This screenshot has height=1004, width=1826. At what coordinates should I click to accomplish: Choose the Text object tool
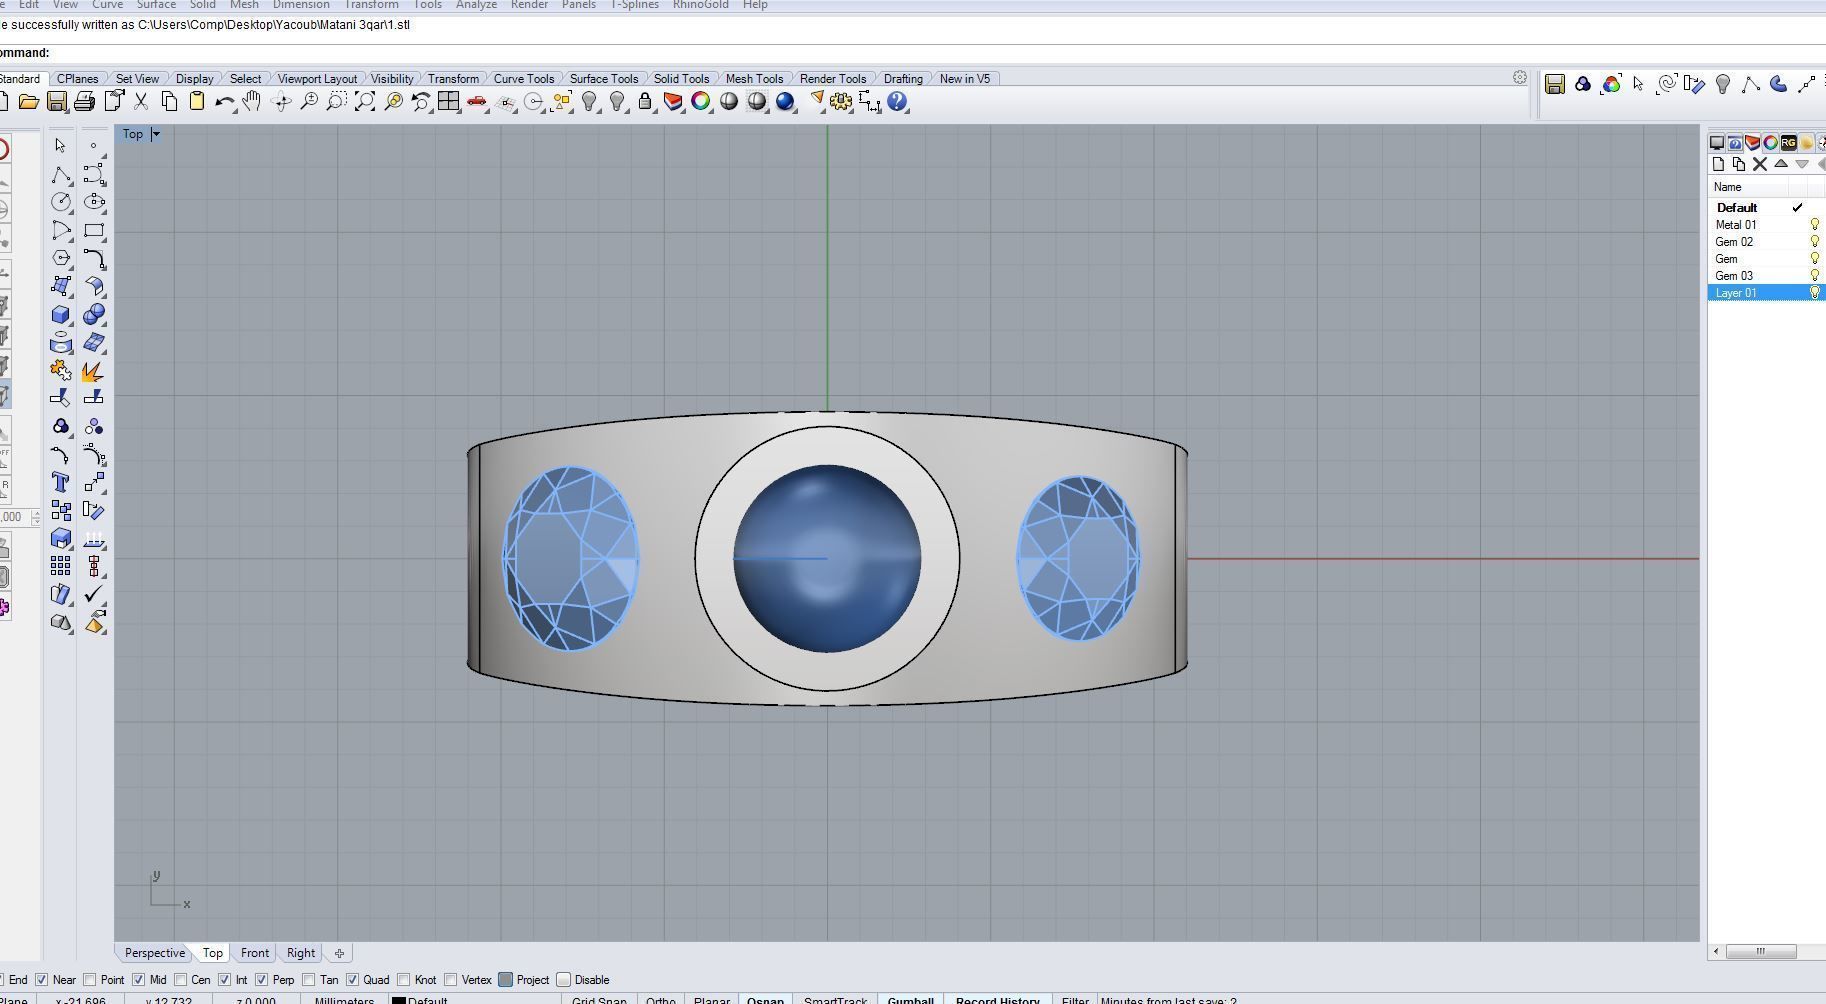[x=61, y=483]
